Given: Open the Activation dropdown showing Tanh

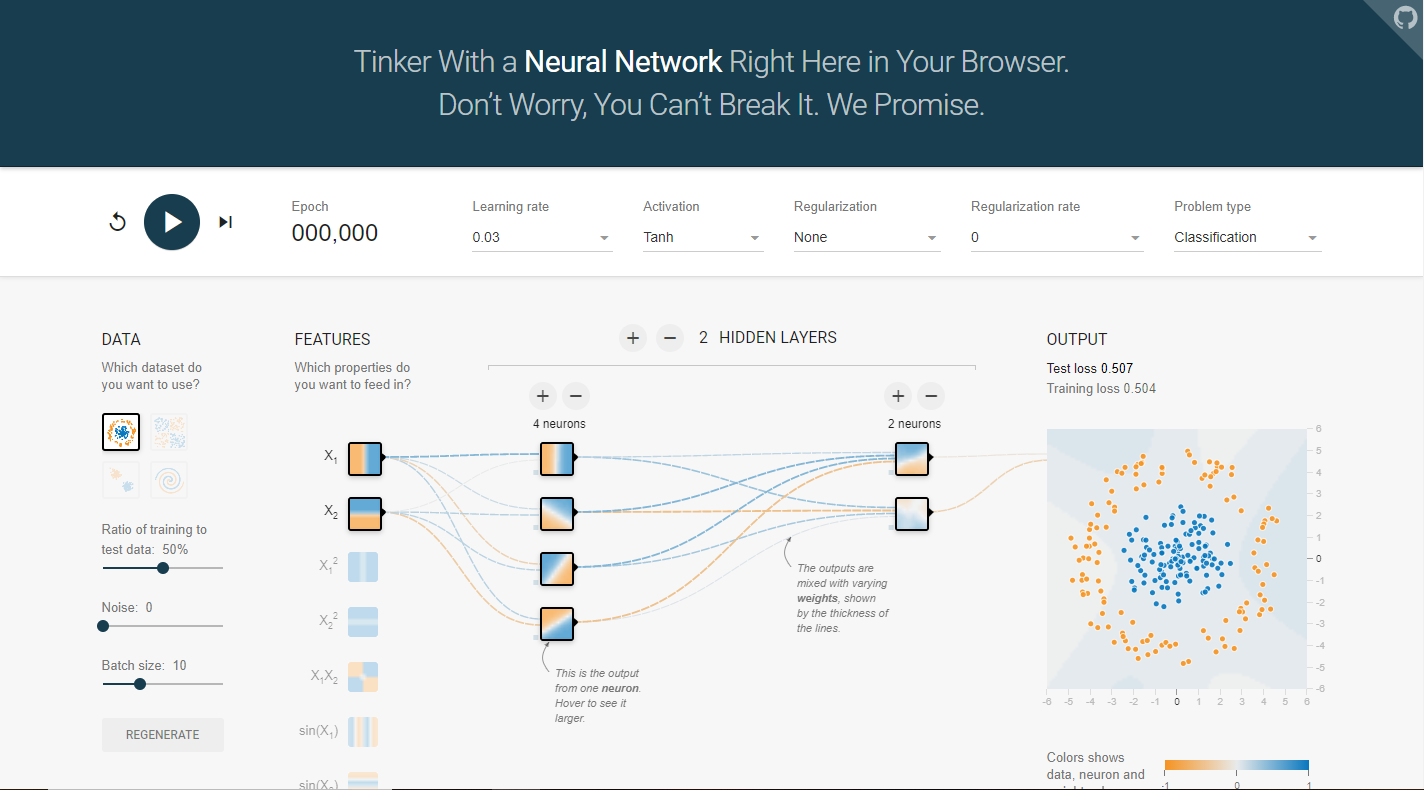Looking at the screenshot, I should click(703, 237).
